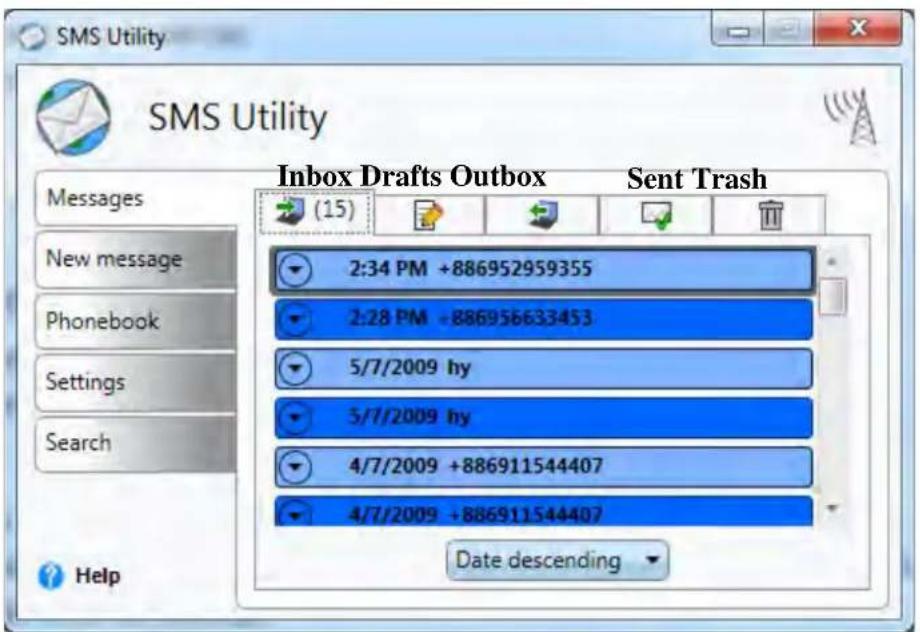Close the SMS Utility window

(x=857, y=29)
